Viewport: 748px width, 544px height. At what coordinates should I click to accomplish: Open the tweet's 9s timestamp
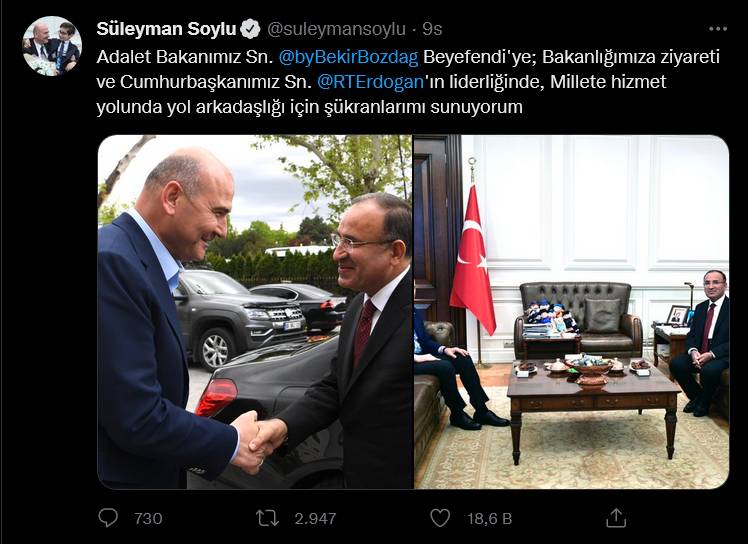point(432,29)
